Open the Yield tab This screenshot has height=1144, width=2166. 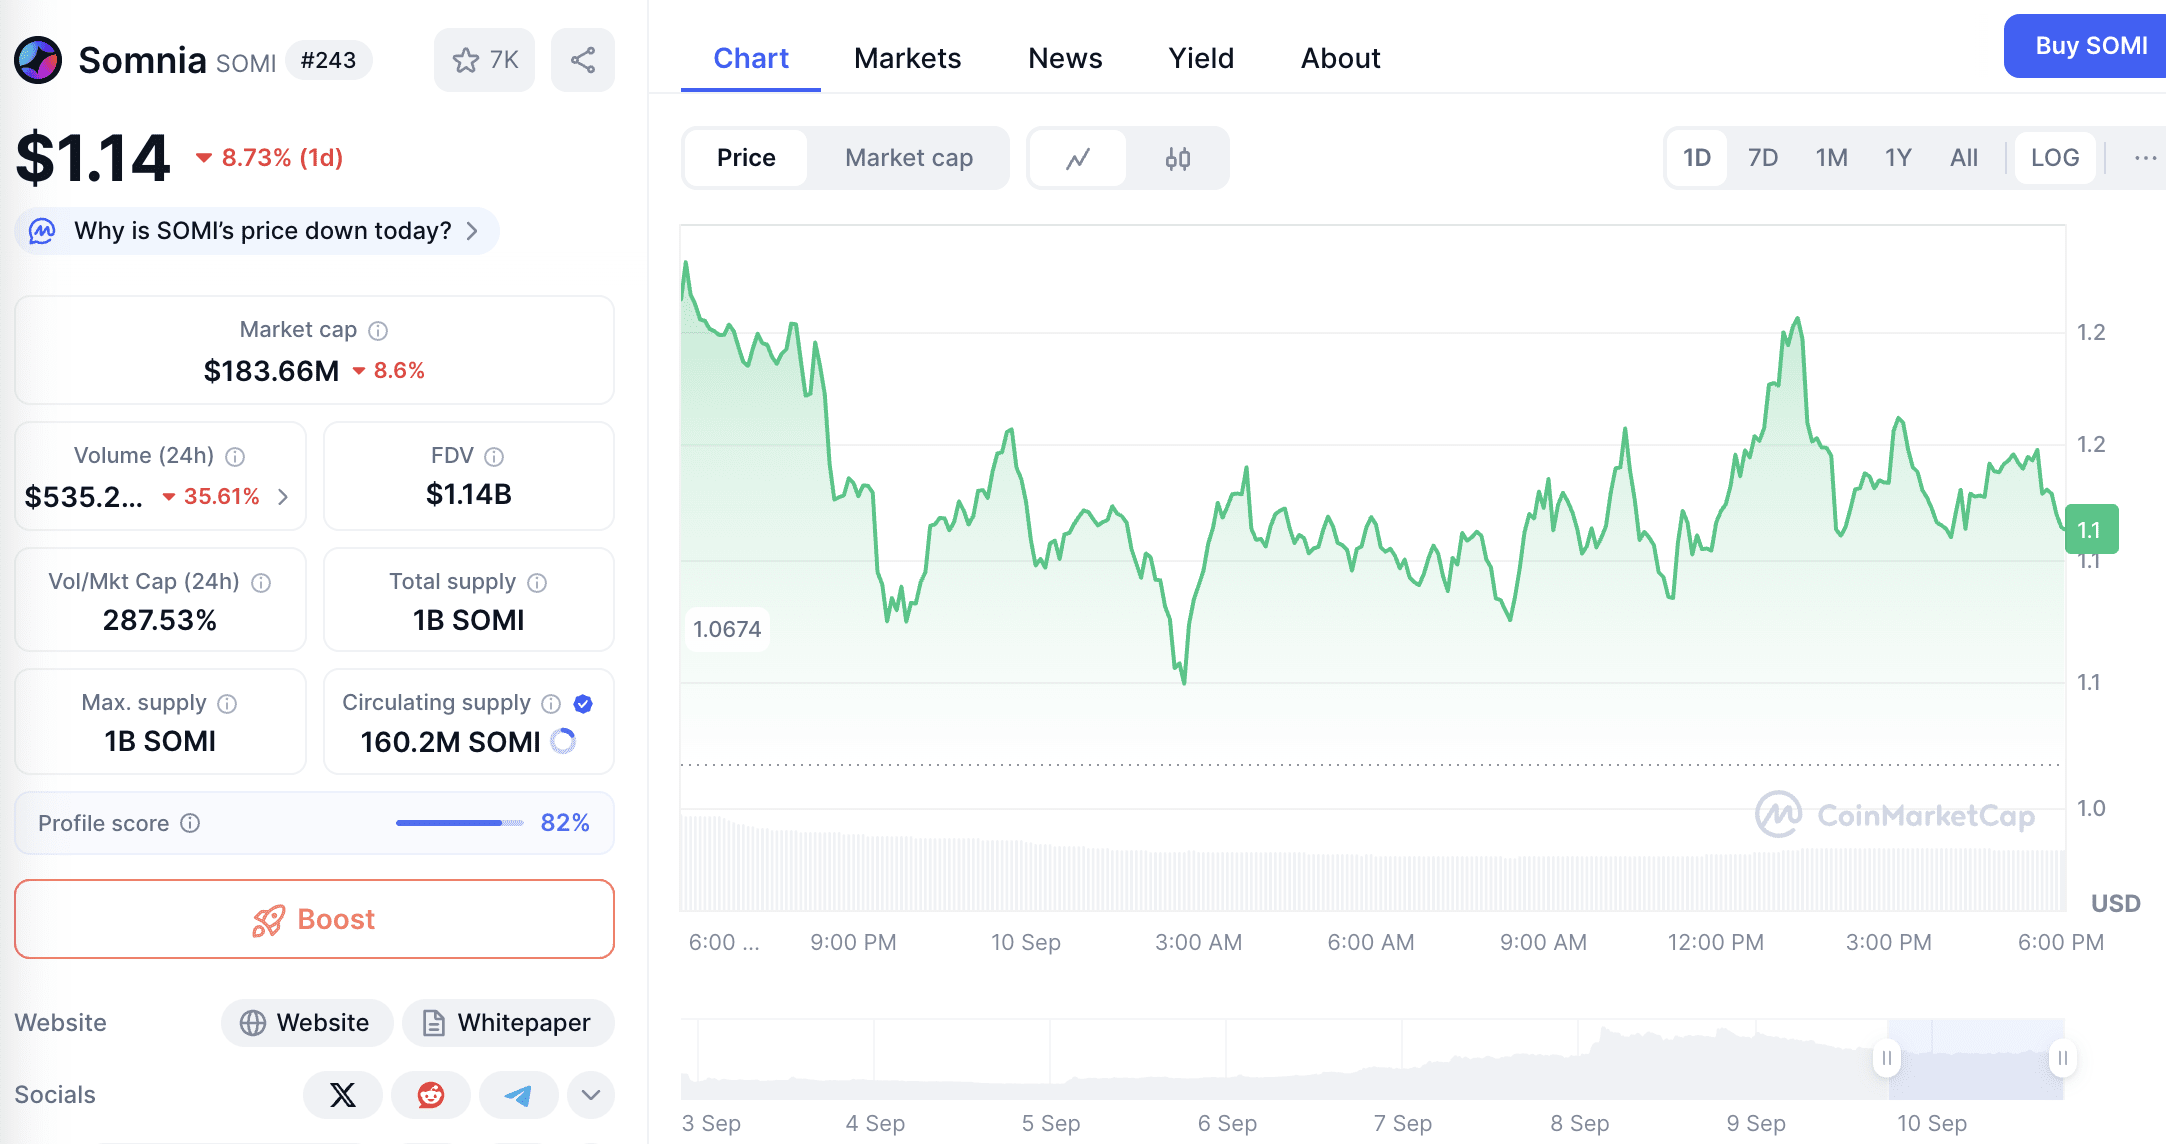pos(1201,58)
